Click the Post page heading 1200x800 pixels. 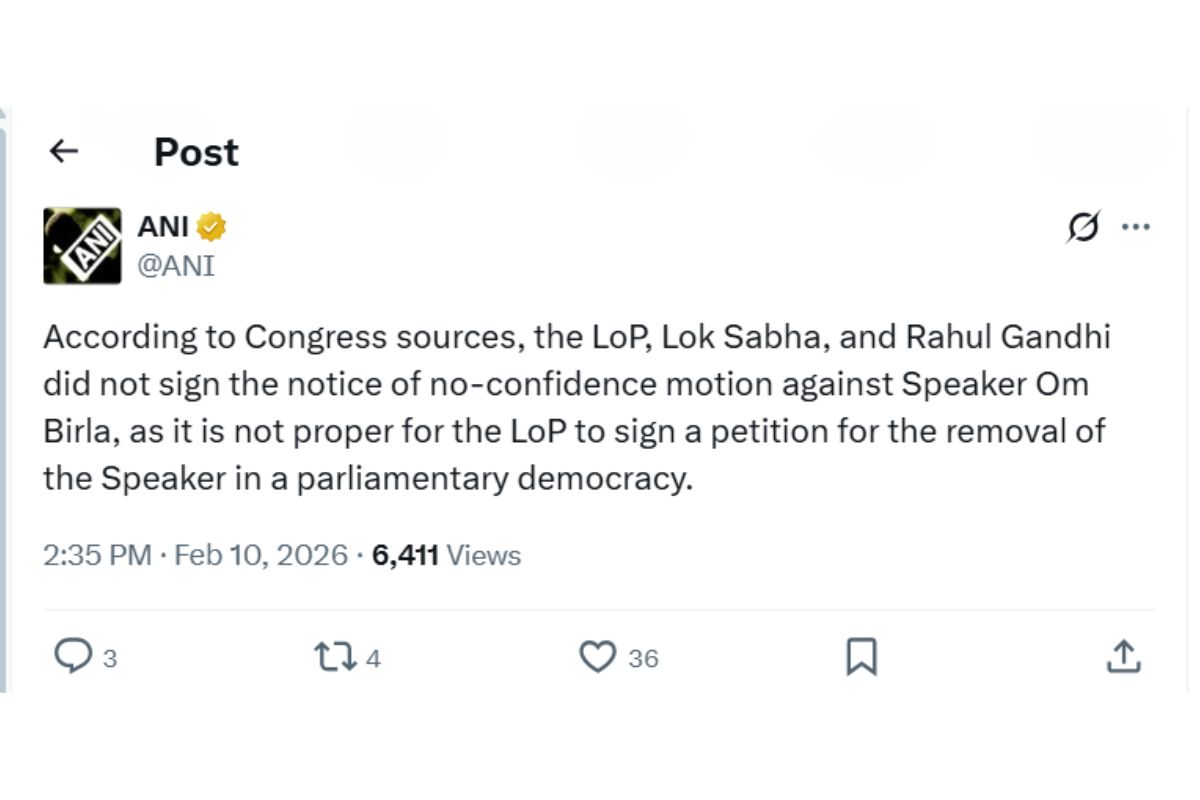(x=196, y=152)
